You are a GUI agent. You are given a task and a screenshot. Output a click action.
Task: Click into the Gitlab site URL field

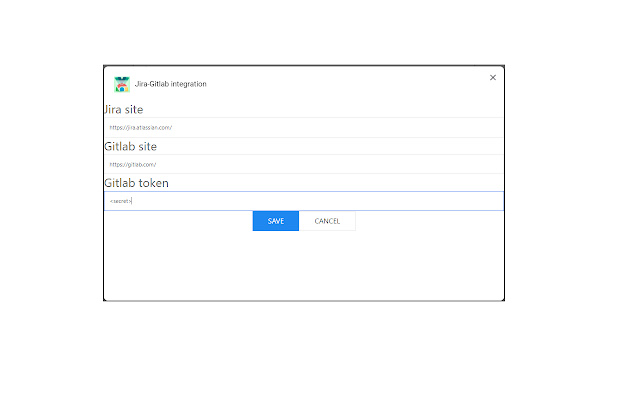pos(300,164)
